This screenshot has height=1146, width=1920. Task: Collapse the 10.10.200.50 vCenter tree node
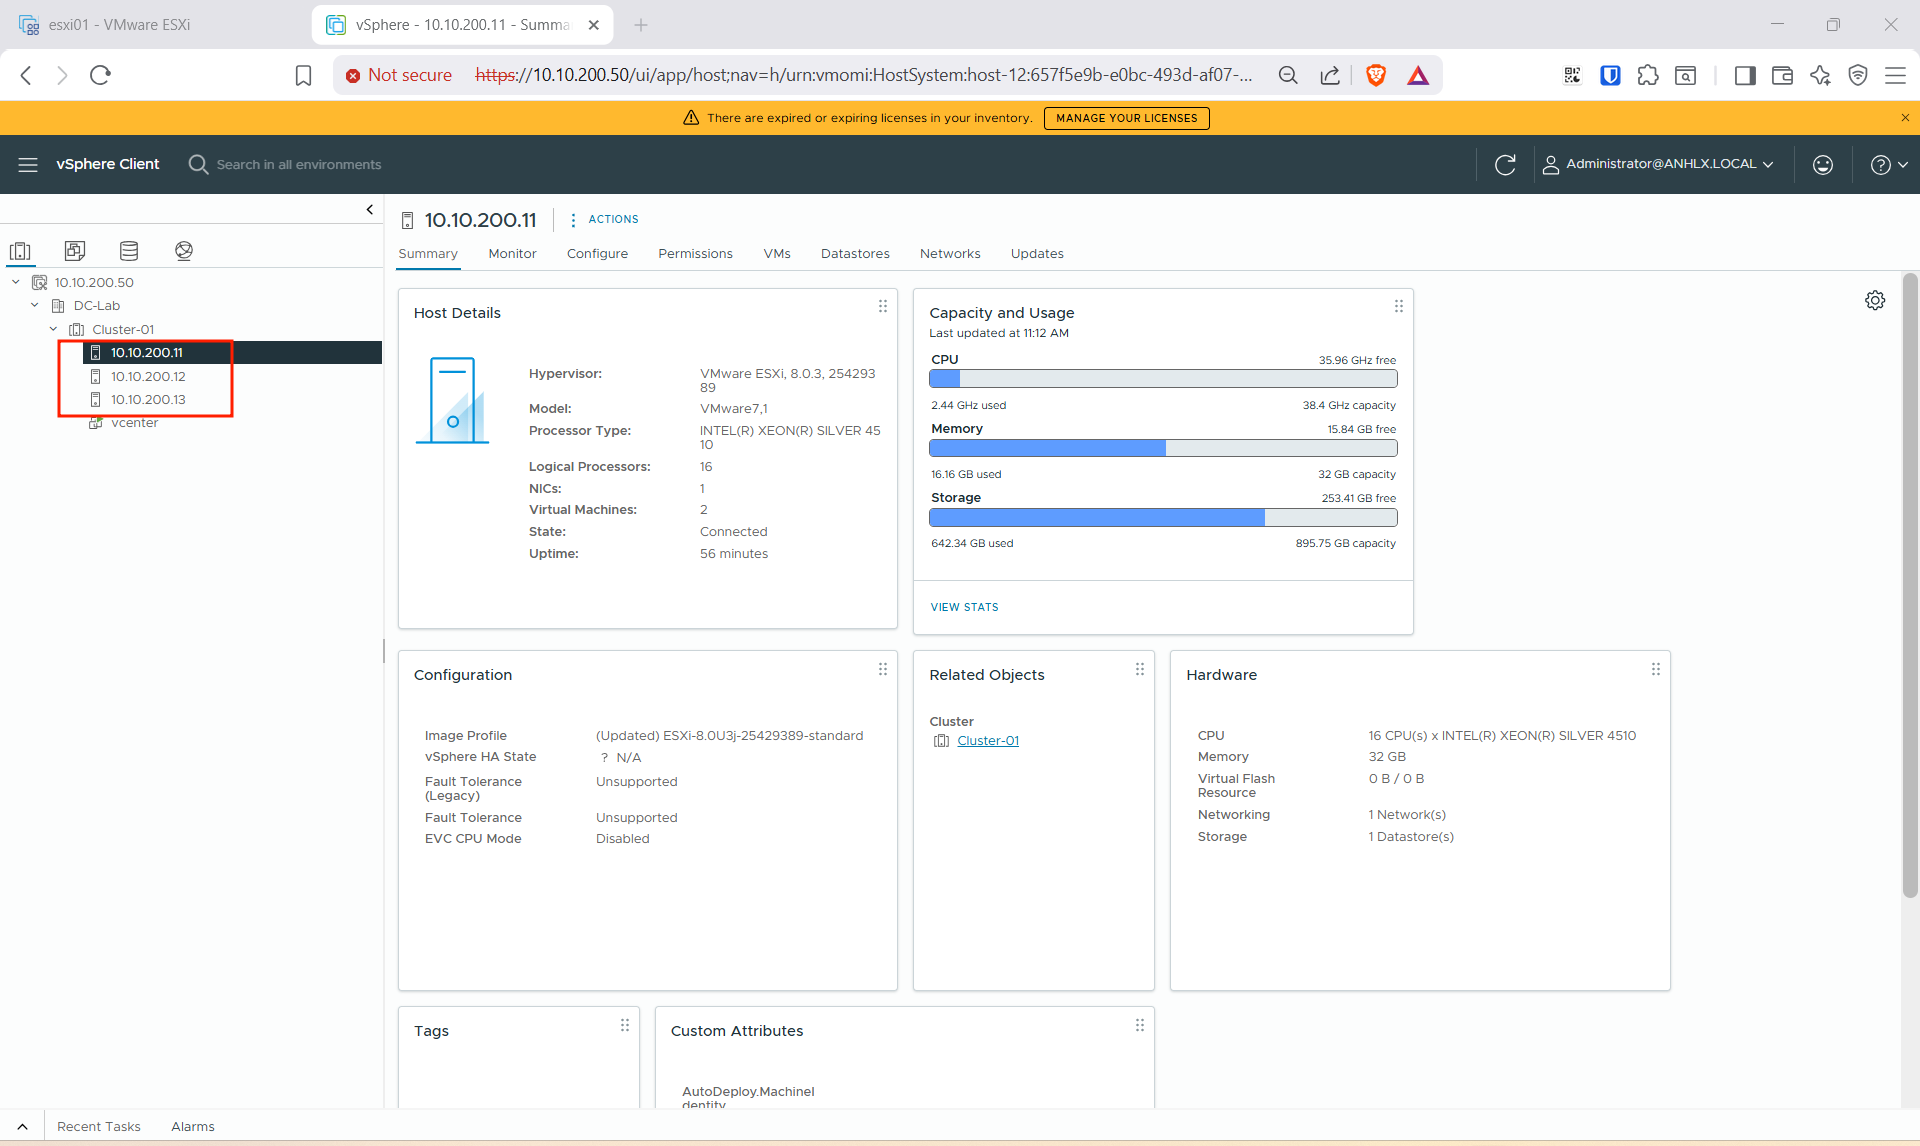[x=16, y=282]
